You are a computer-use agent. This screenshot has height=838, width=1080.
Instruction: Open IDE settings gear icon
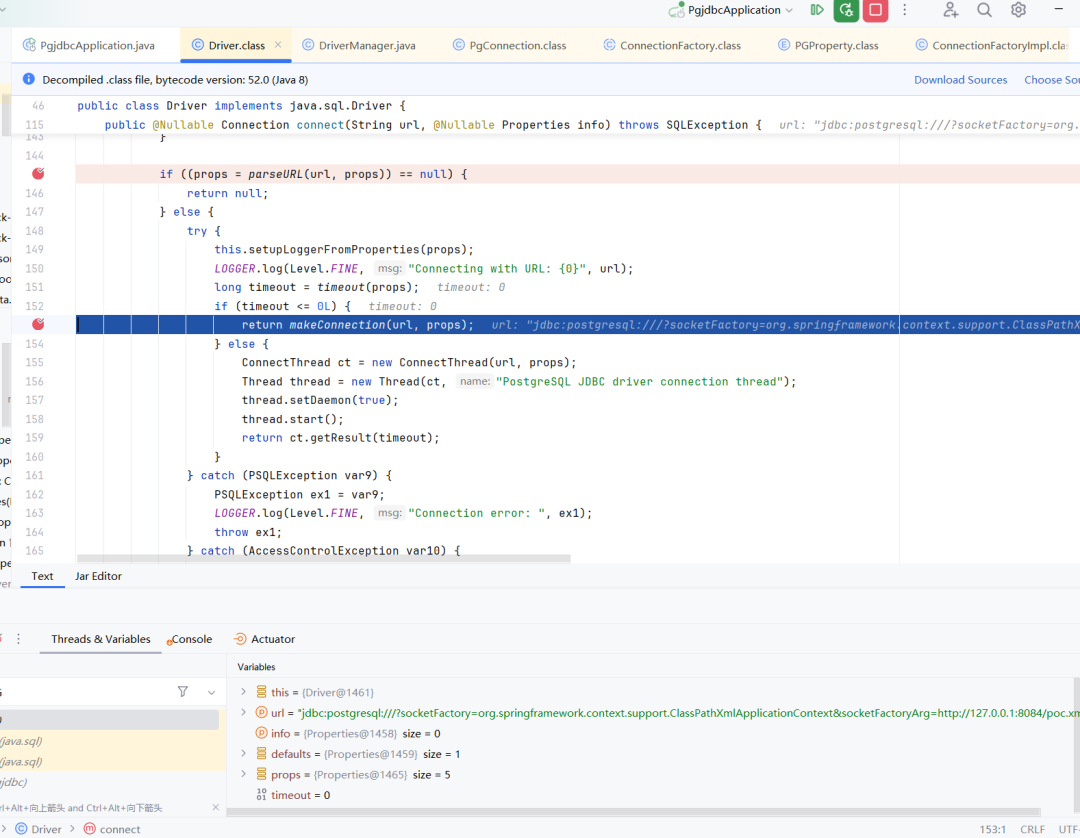(1018, 10)
